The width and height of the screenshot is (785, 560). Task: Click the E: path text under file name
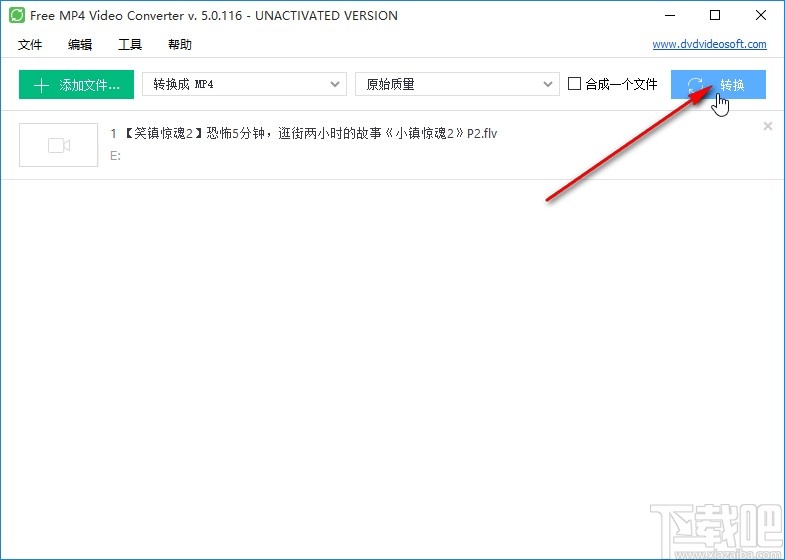[x=116, y=156]
